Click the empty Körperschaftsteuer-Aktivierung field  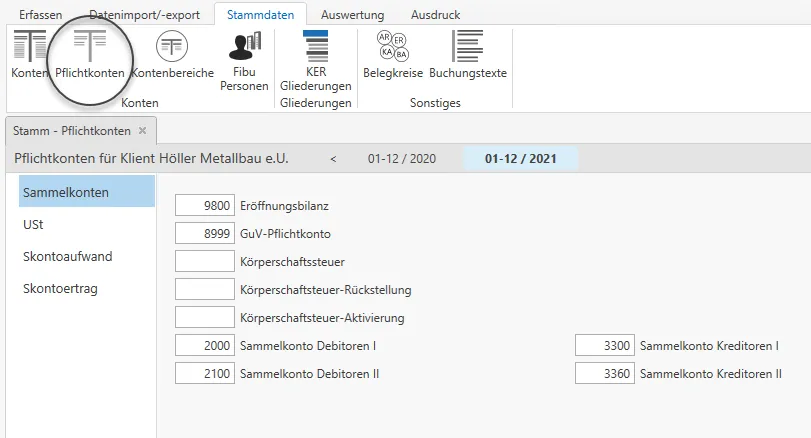point(205,317)
